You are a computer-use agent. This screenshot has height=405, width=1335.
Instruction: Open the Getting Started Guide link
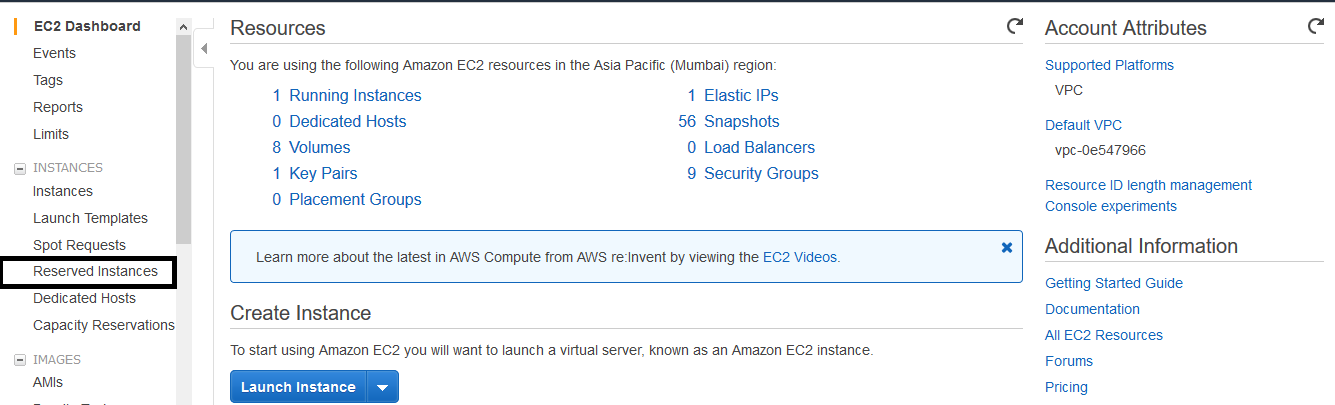[x=1114, y=283]
